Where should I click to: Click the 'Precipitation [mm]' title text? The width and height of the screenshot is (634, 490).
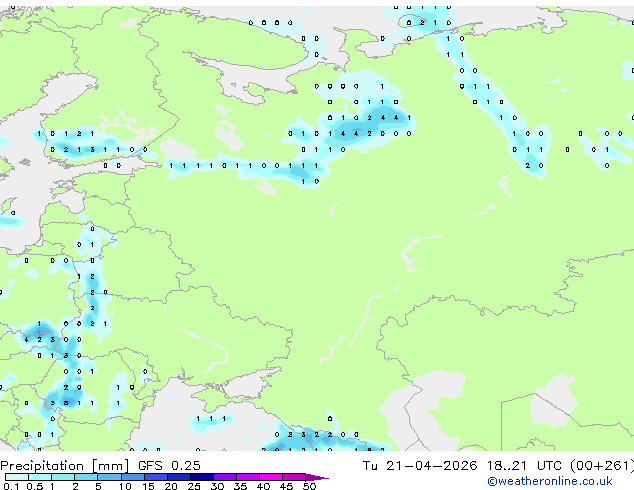coord(65,466)
